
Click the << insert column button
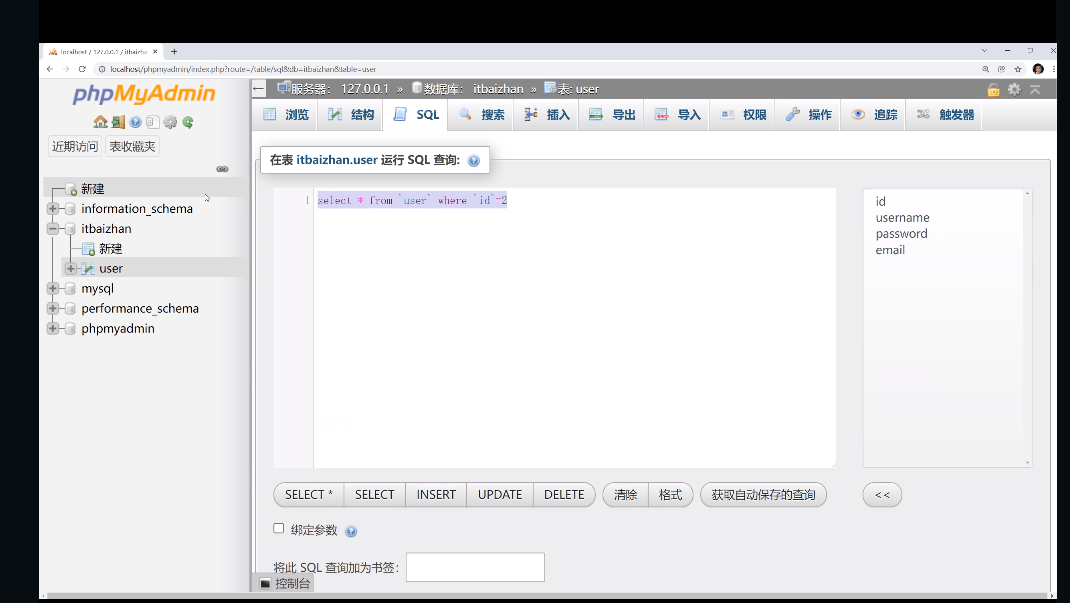click(882, 495)
